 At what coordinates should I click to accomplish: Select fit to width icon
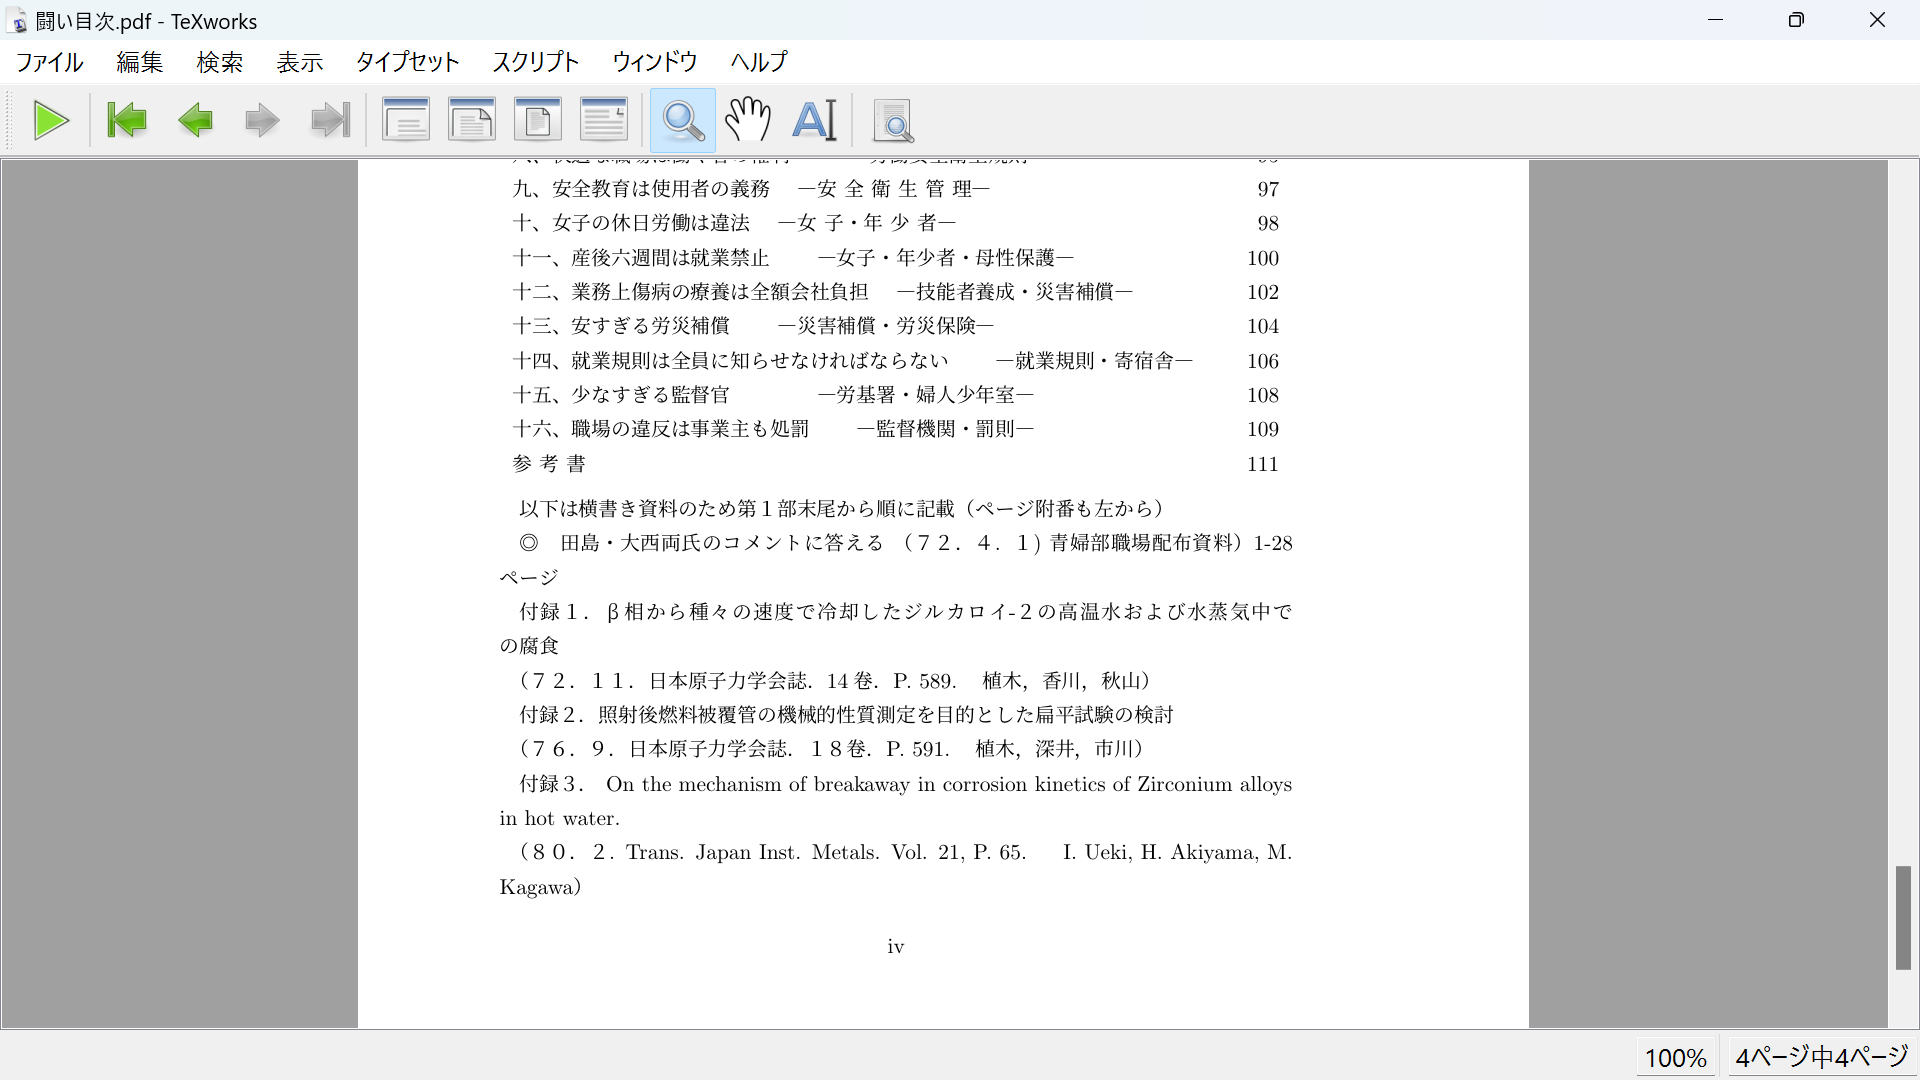click(472, 121)
